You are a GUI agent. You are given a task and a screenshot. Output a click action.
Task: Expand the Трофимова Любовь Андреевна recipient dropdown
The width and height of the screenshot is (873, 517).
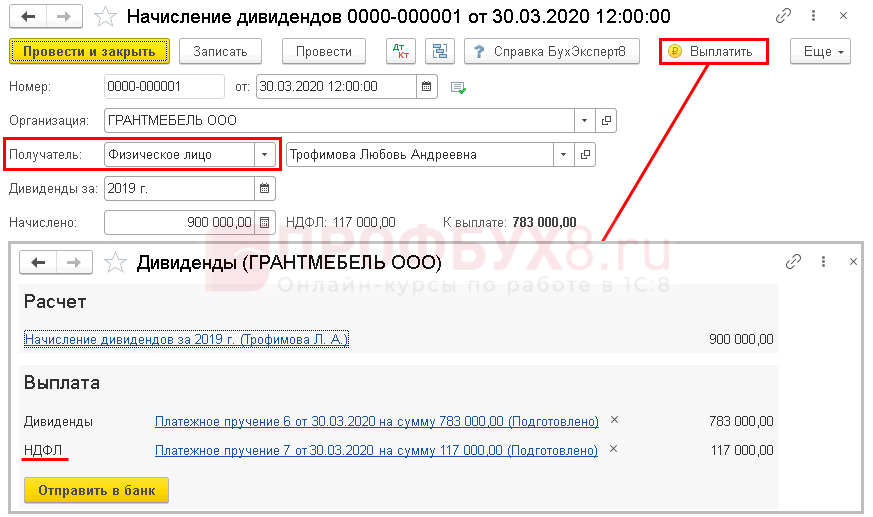(x=563, y=154)
